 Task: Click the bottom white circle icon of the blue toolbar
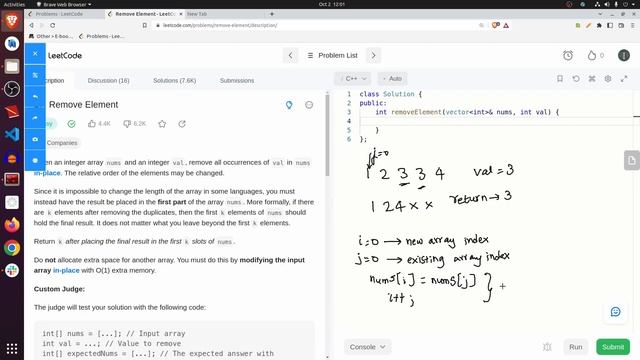(x=35, y=160)
